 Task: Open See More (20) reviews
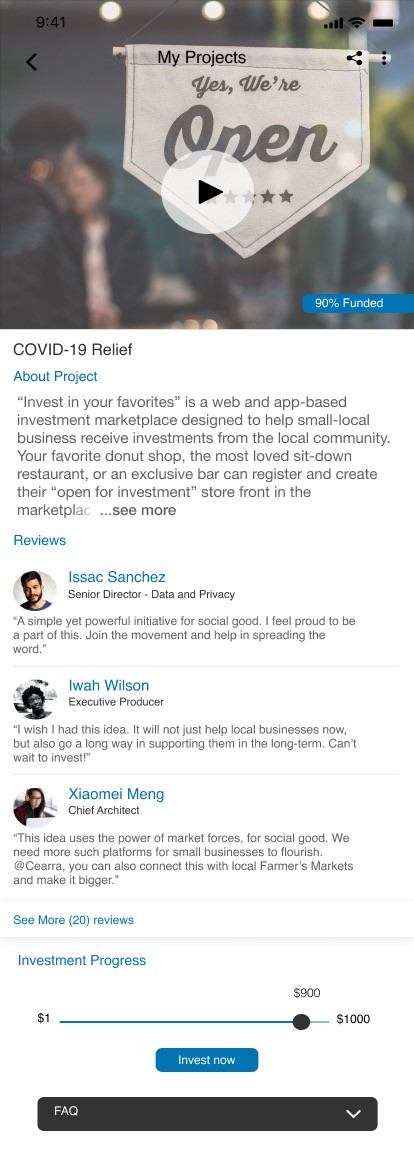click(x=74, y=920)
